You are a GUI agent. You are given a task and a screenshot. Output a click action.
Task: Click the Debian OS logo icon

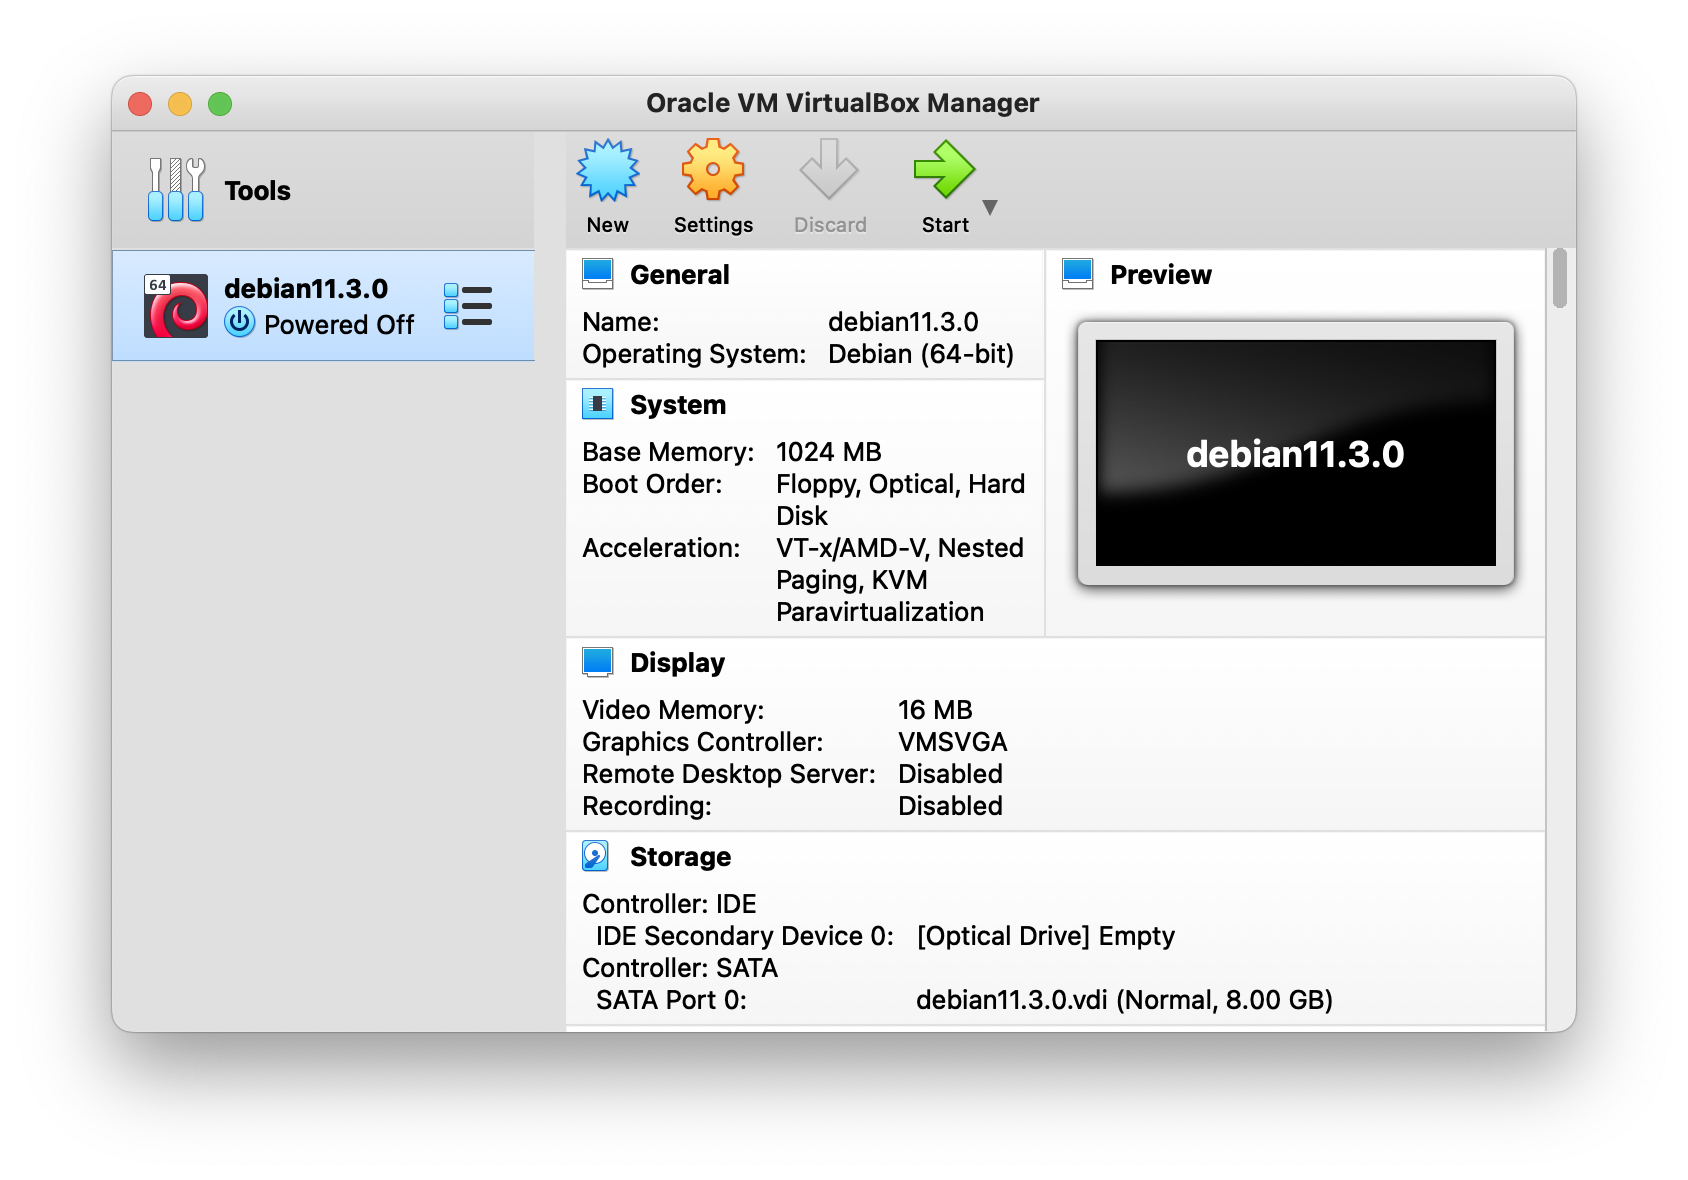[176, 306]
